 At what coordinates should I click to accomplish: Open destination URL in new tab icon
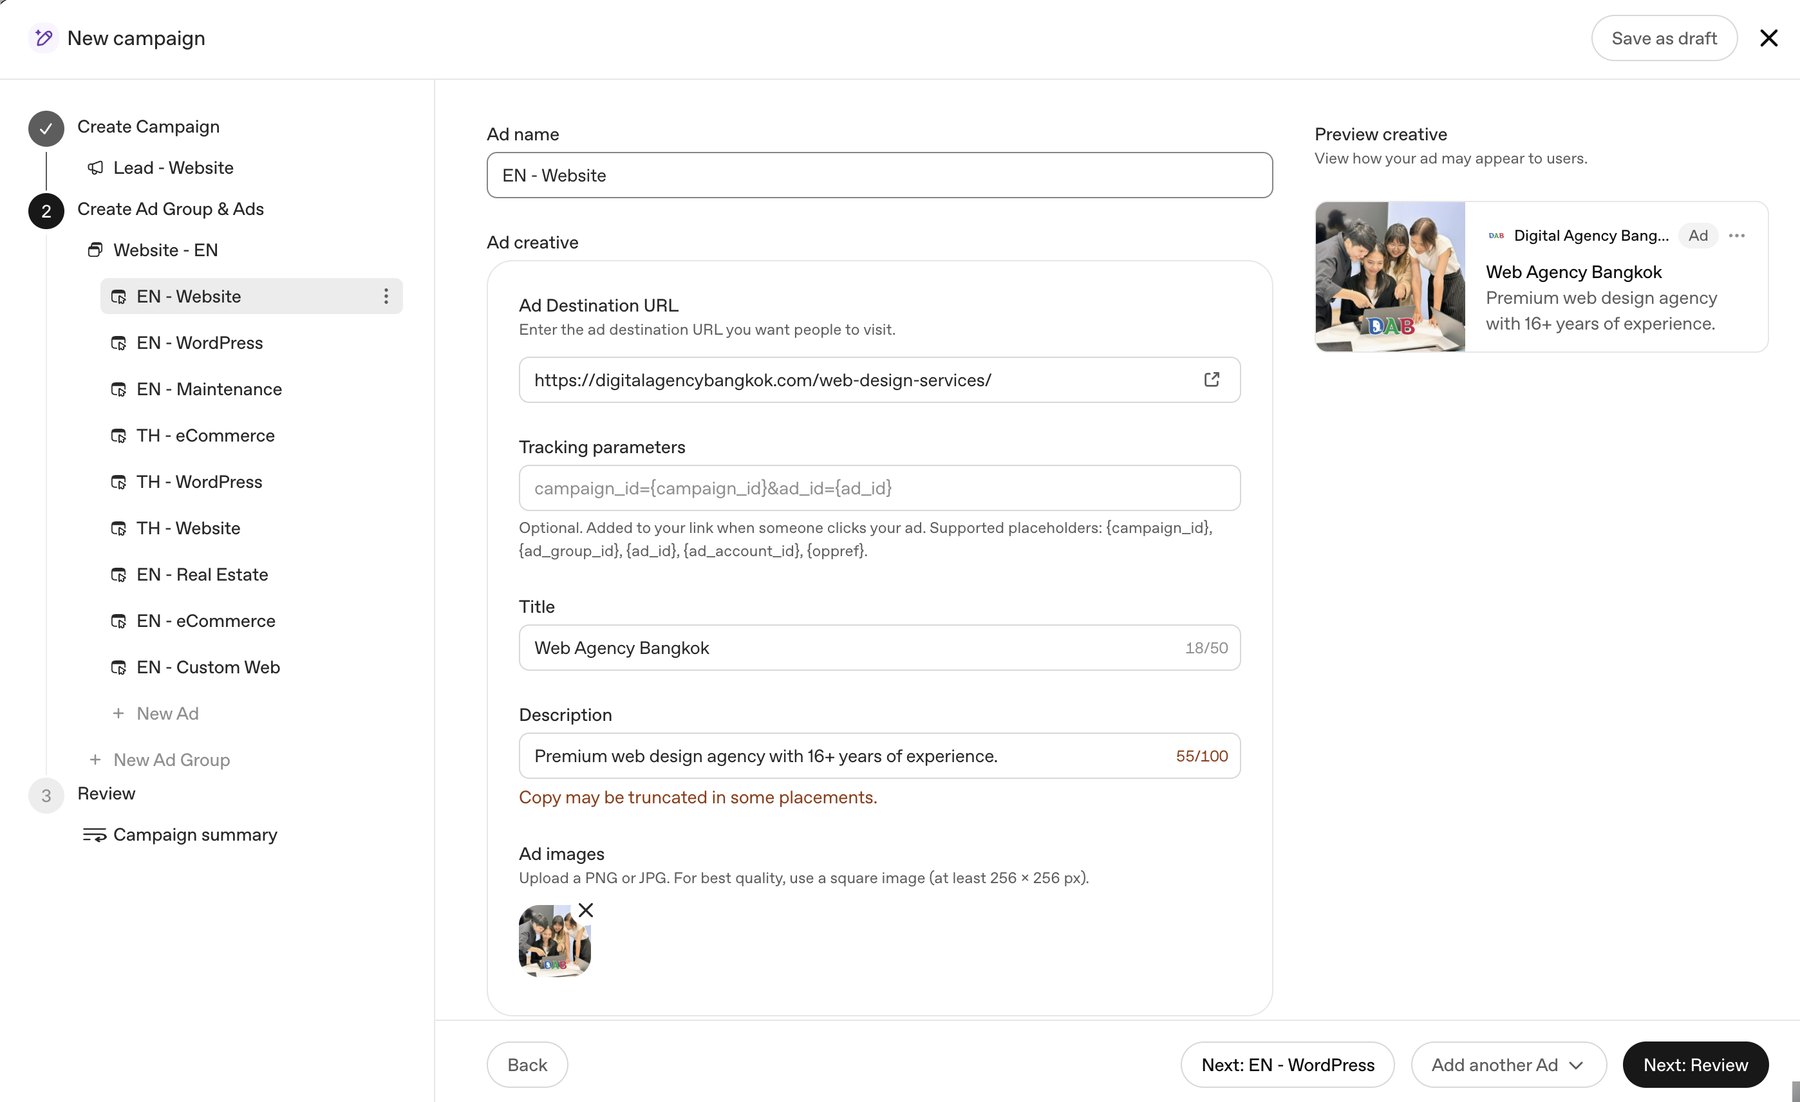pyautogui.click(x=1211, y=380)
